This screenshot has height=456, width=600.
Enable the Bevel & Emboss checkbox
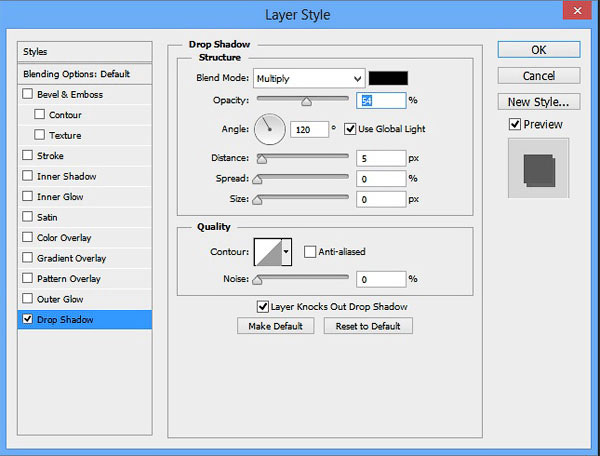coord(27,95)
